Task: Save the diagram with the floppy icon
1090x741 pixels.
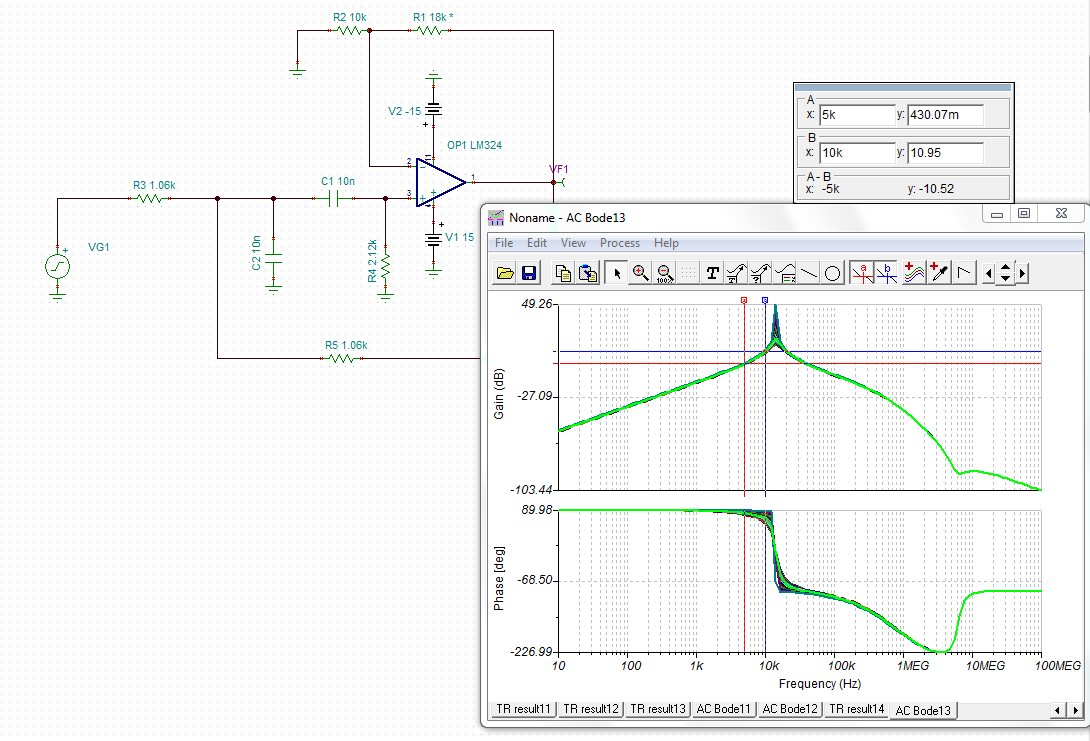Action: click(x=528, y=272)
